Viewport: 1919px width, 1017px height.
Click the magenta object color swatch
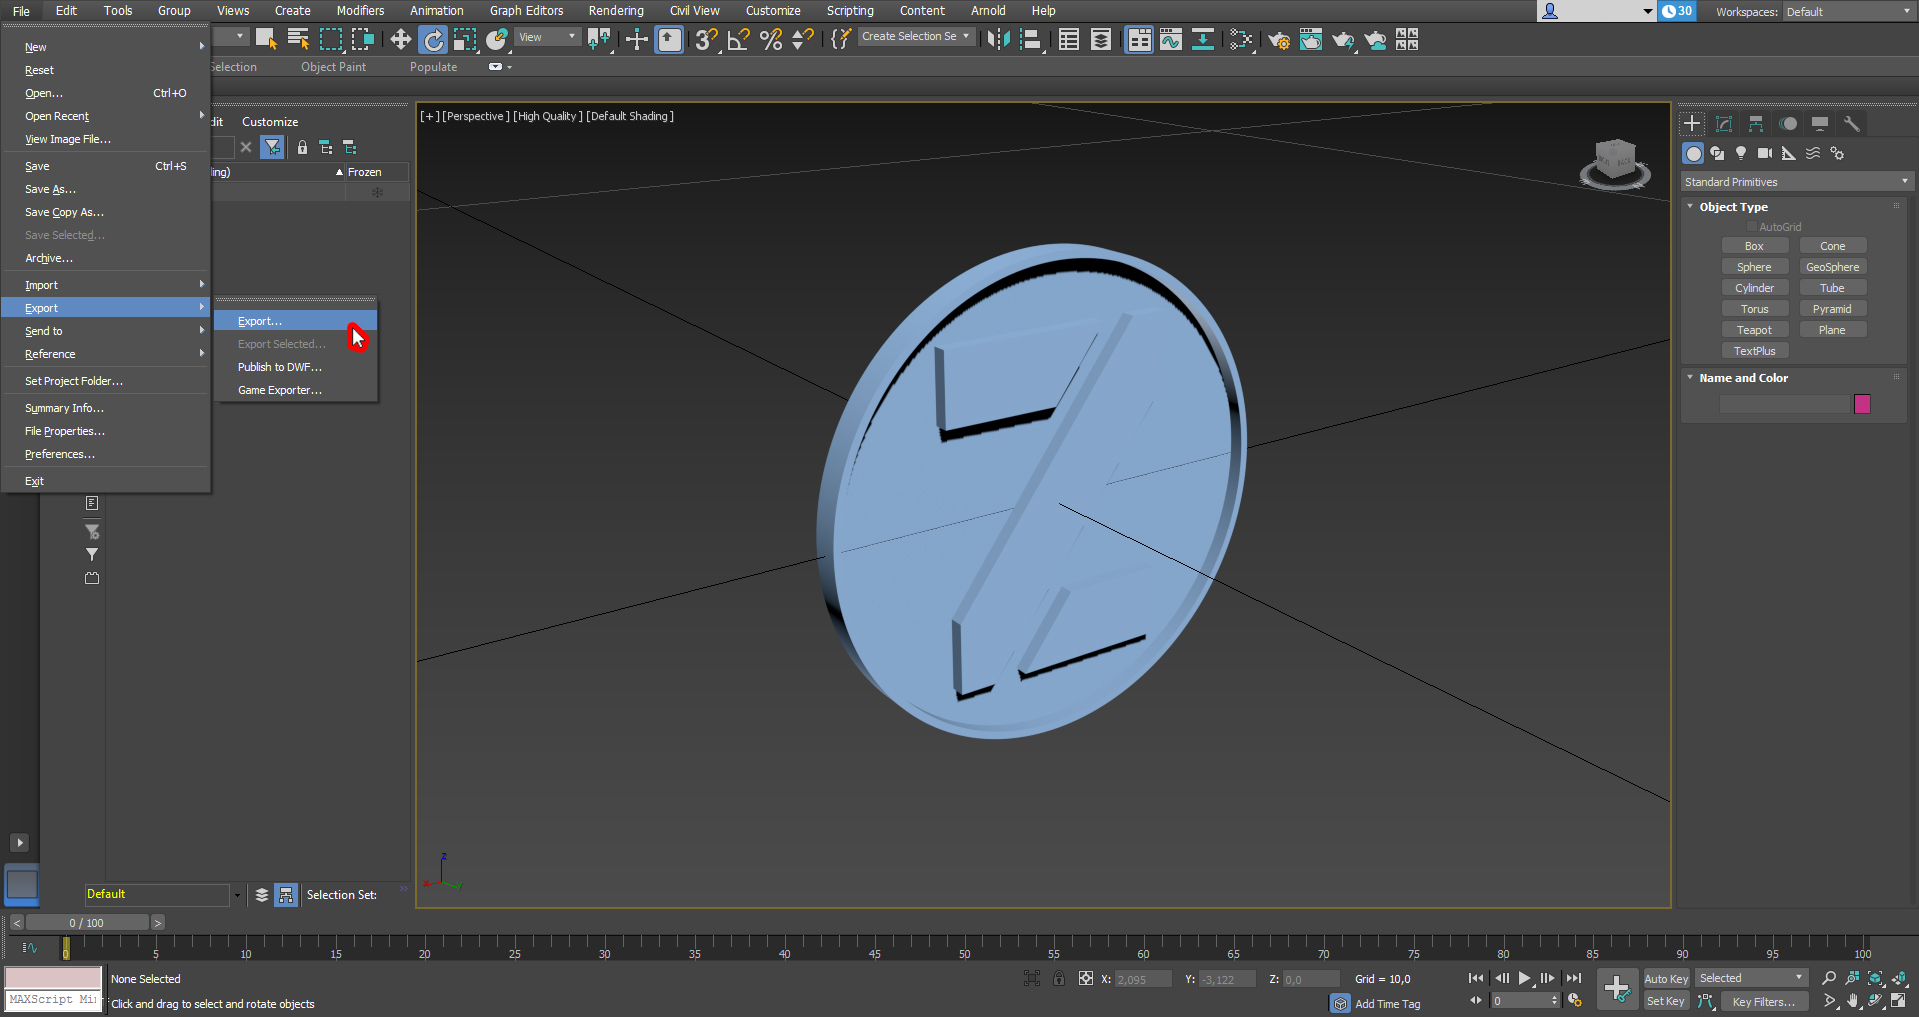click(x=1862, y=404)
